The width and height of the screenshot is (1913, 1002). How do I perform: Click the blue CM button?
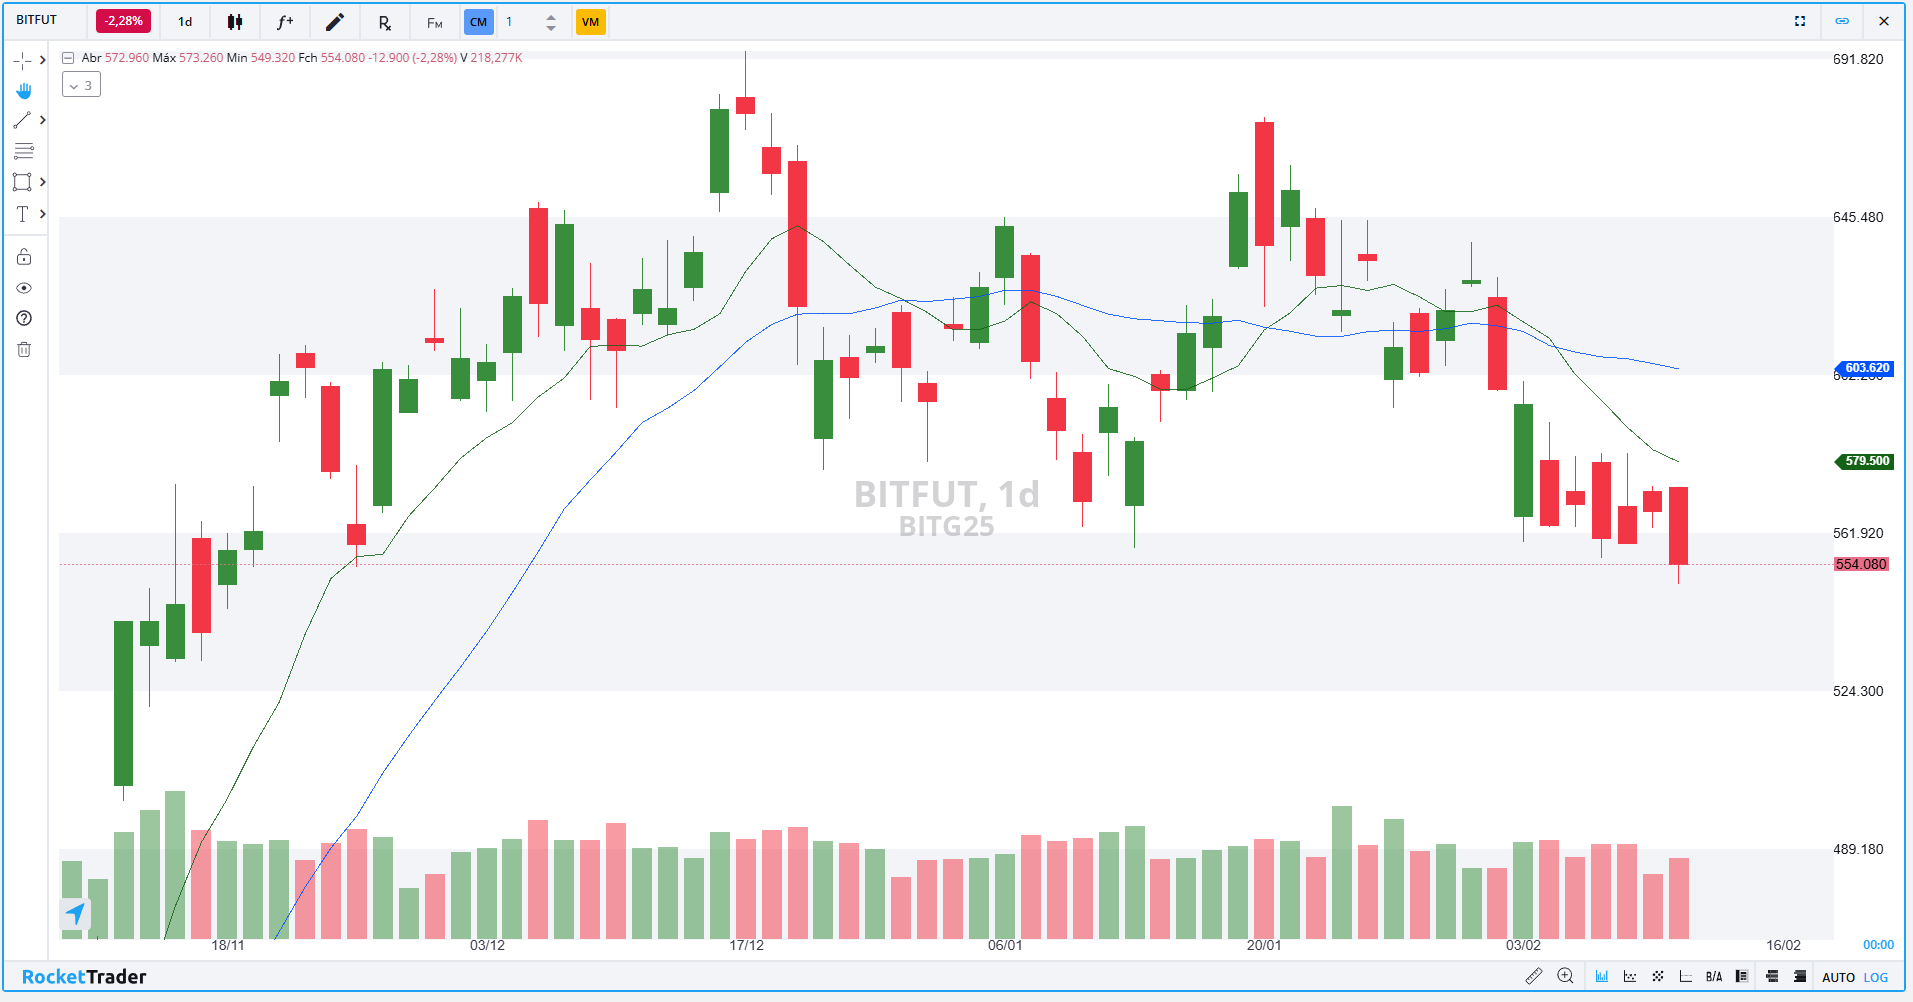click(x=478, y=22)
